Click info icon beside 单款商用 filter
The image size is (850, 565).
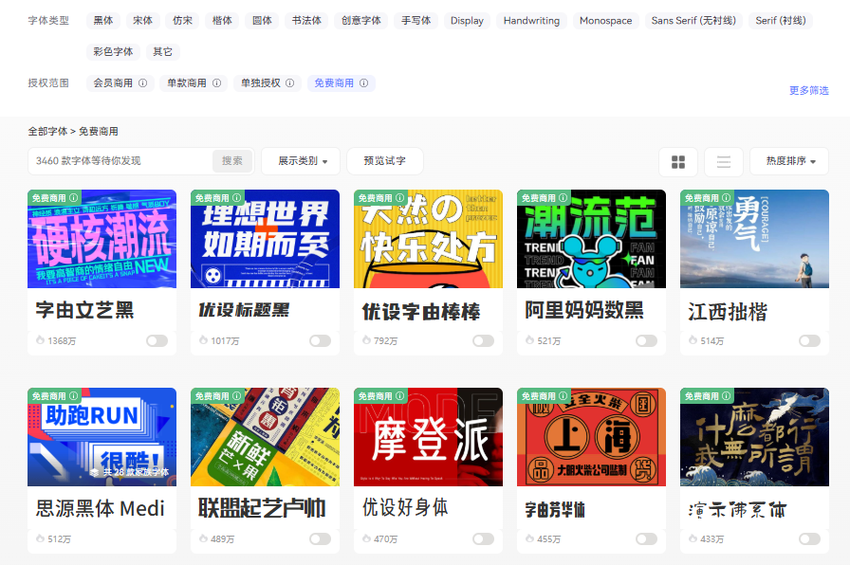(x=217, y=84)
